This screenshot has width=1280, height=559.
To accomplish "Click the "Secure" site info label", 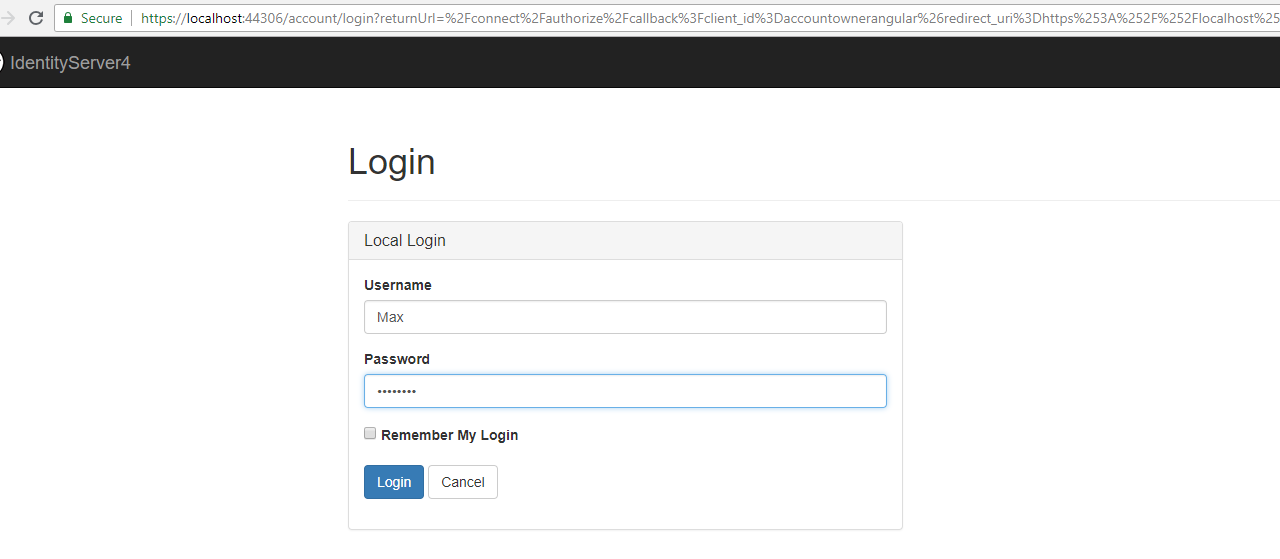I will pyautogui.click(x=101, y=18).
